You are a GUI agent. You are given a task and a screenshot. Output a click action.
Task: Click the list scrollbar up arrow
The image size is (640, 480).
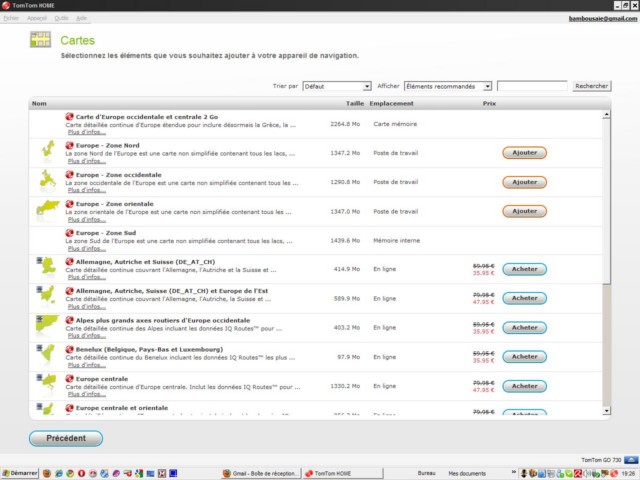[607, 115]
